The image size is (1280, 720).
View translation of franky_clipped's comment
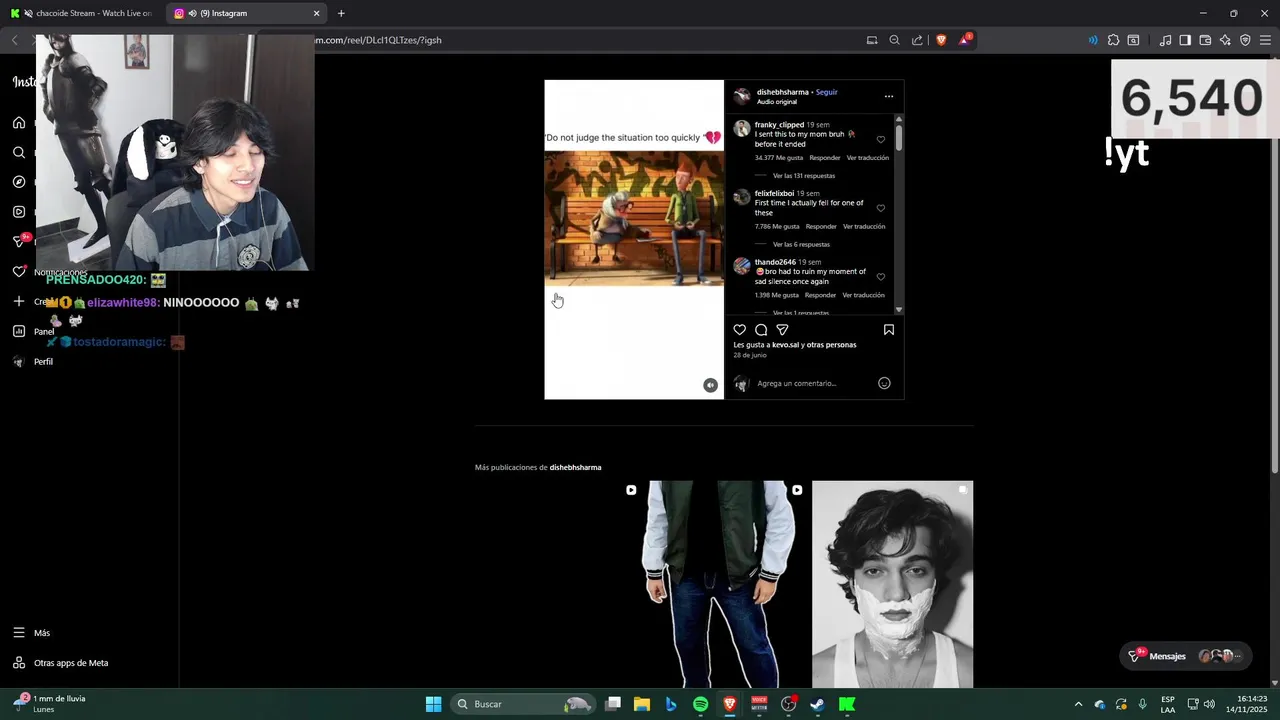coord(867,158)
